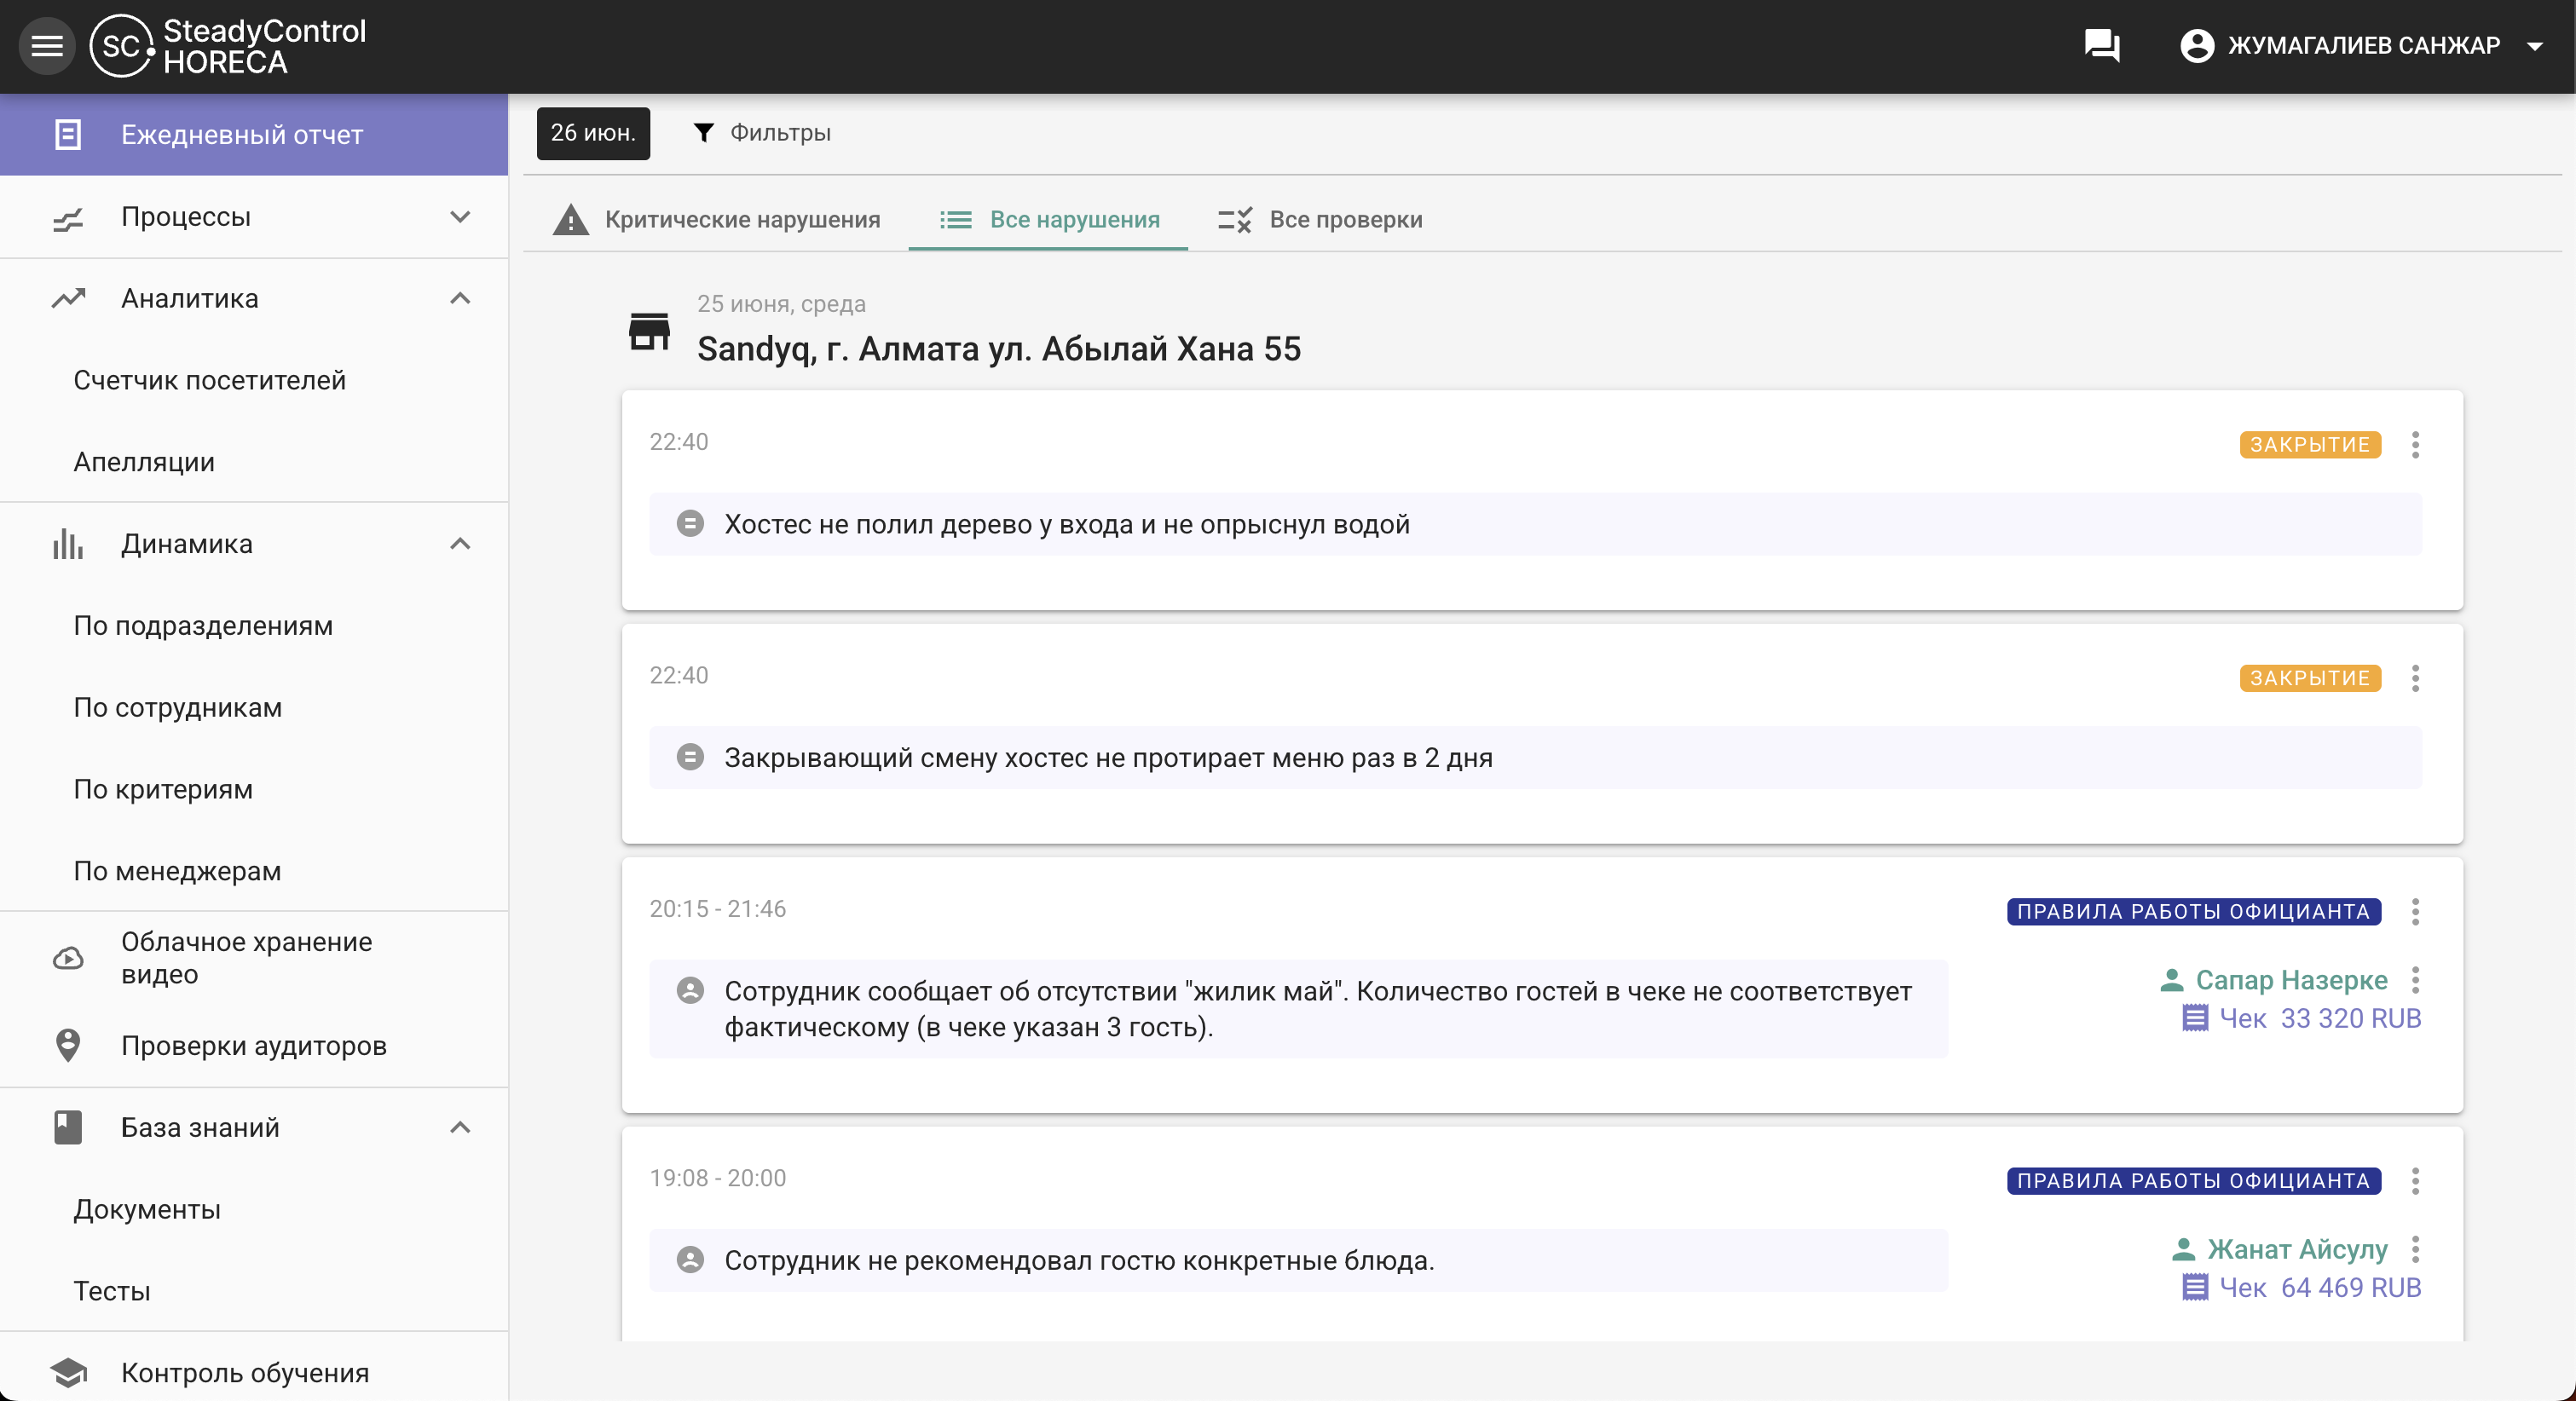
Task: Switch to the Все проверки tab
Action: tap(1320, 220)
